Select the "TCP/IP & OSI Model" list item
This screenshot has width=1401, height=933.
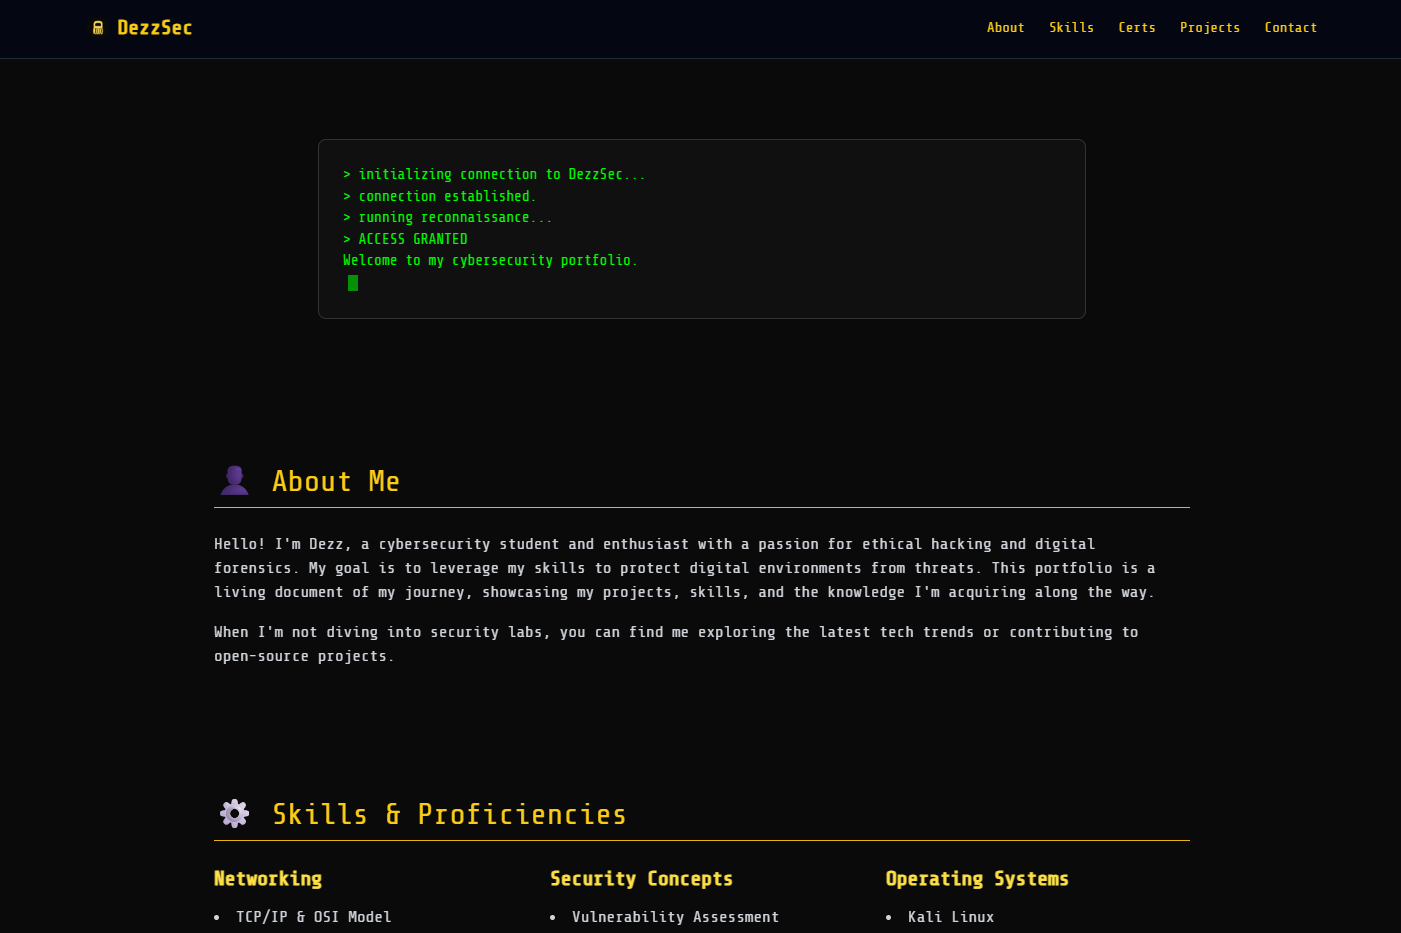(x=313, y=917)
